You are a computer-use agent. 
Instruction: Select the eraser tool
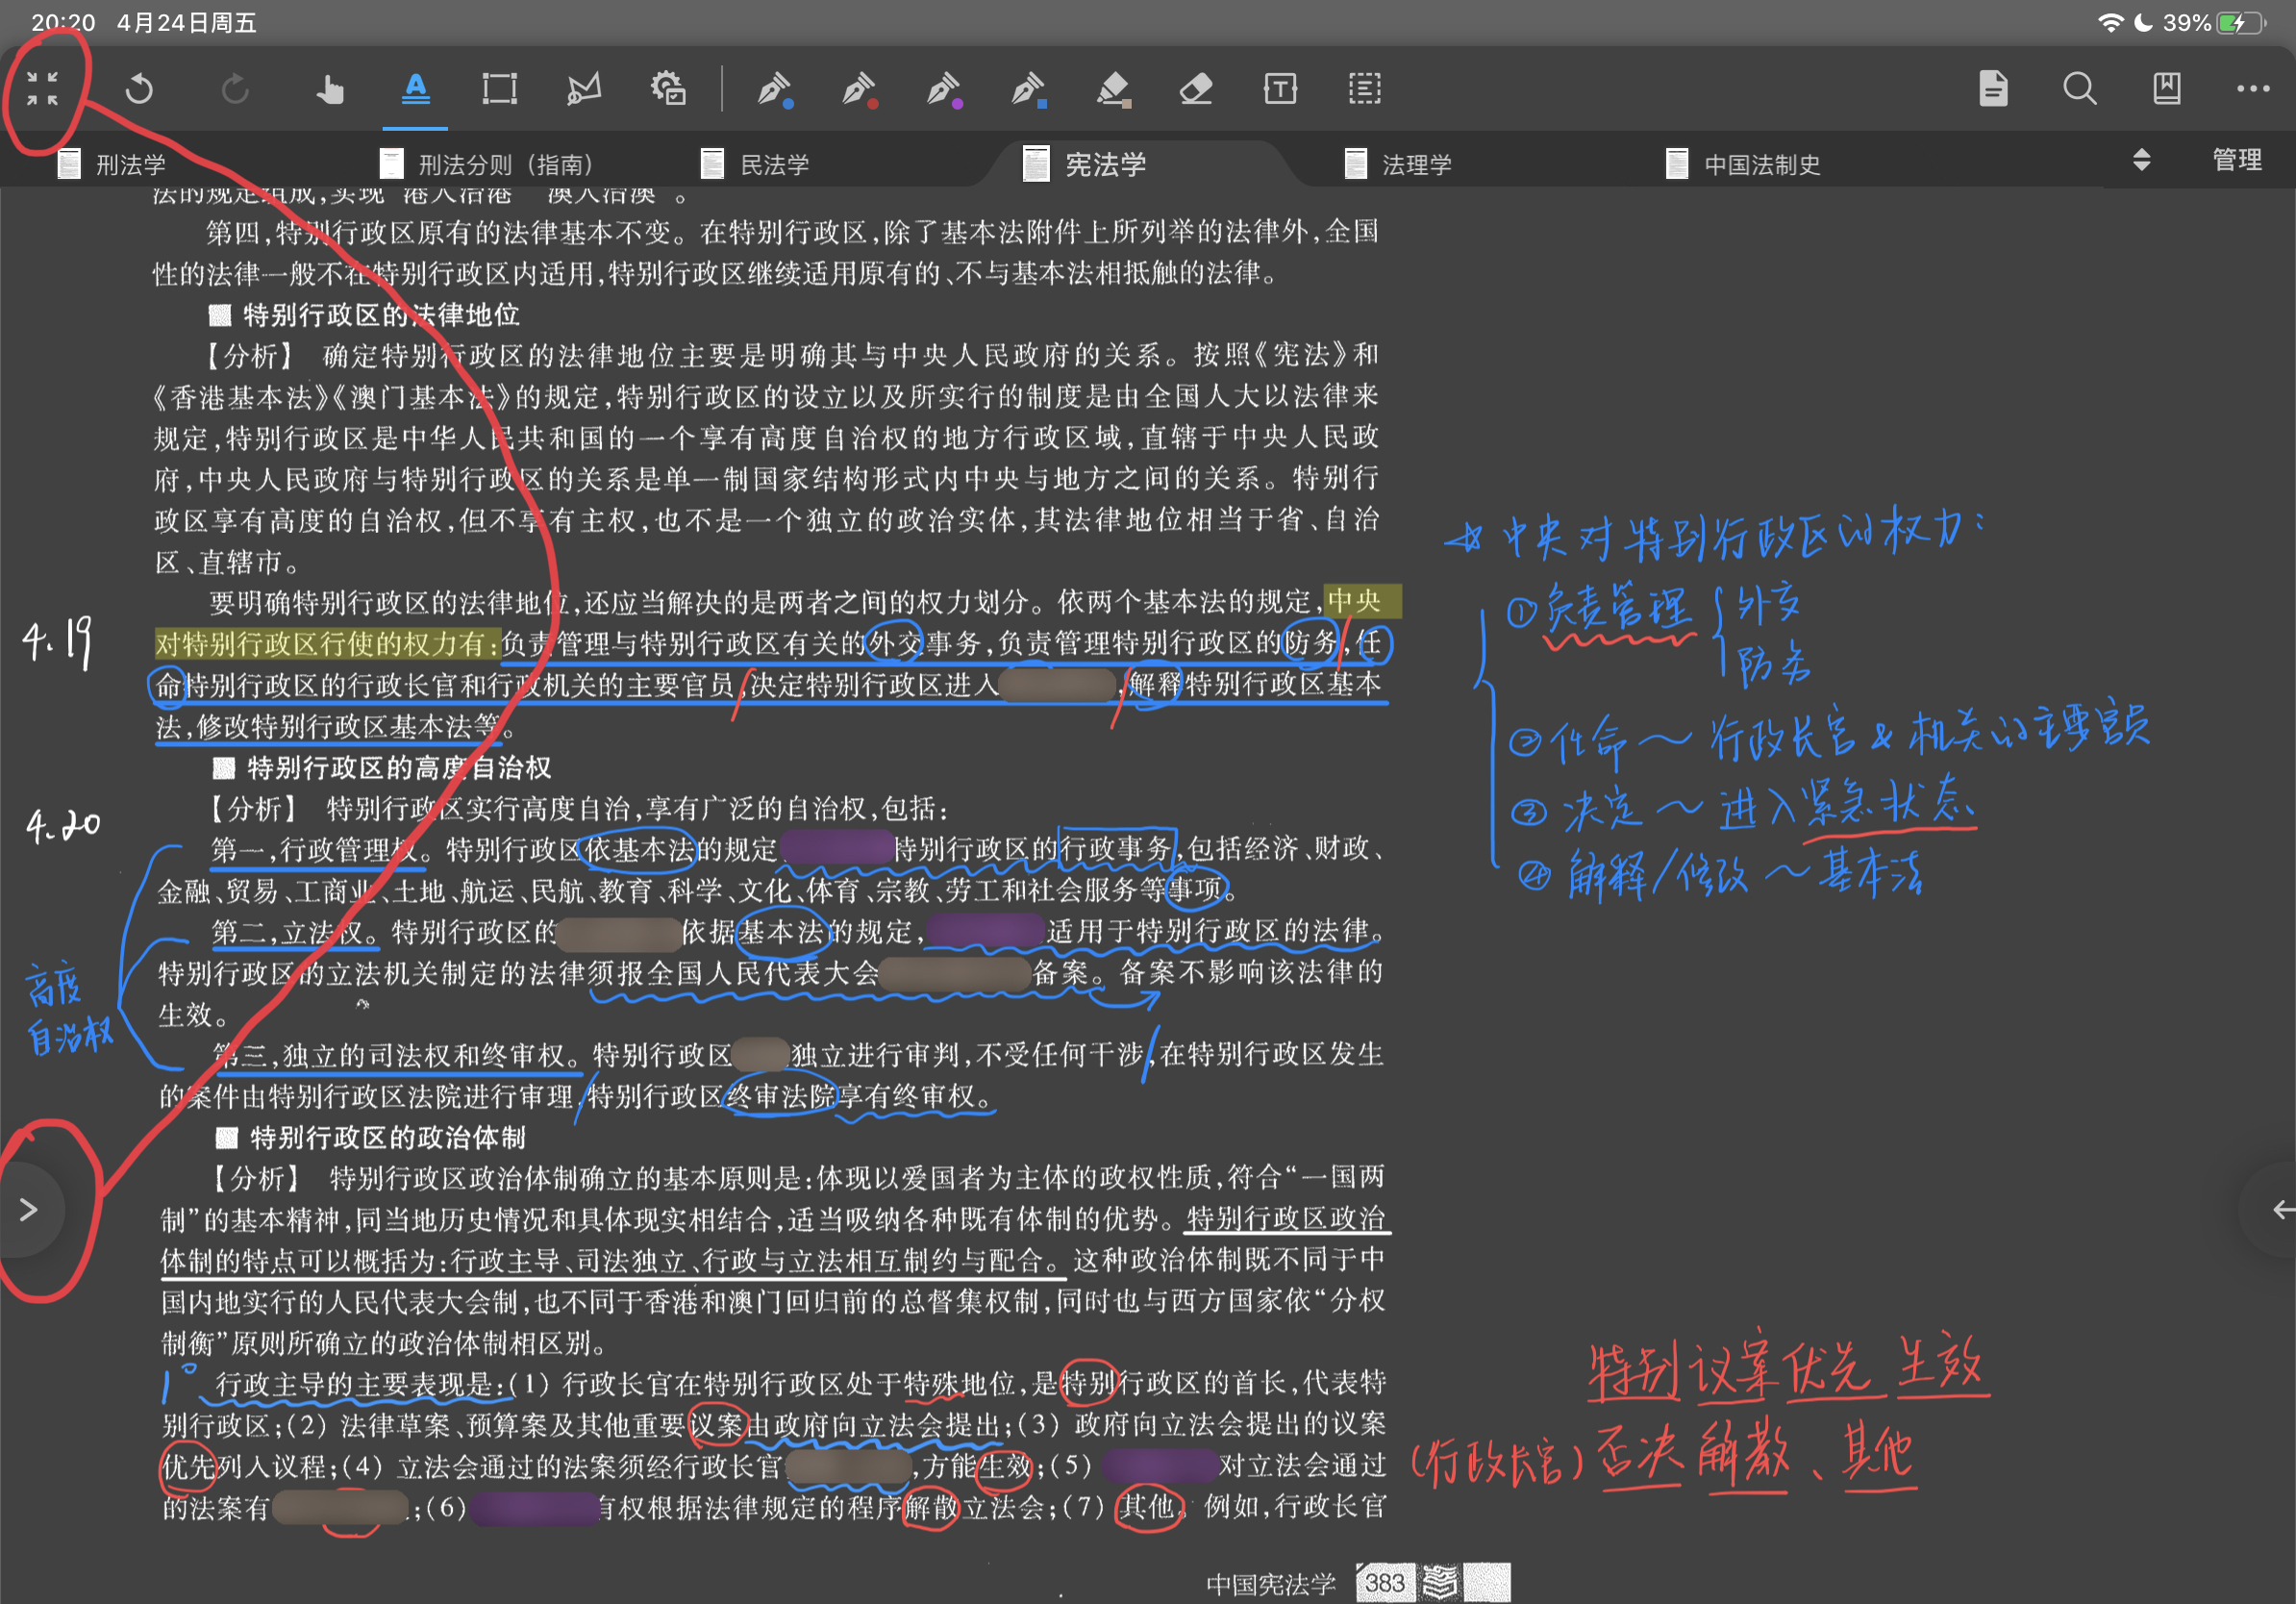[1196, 89]
